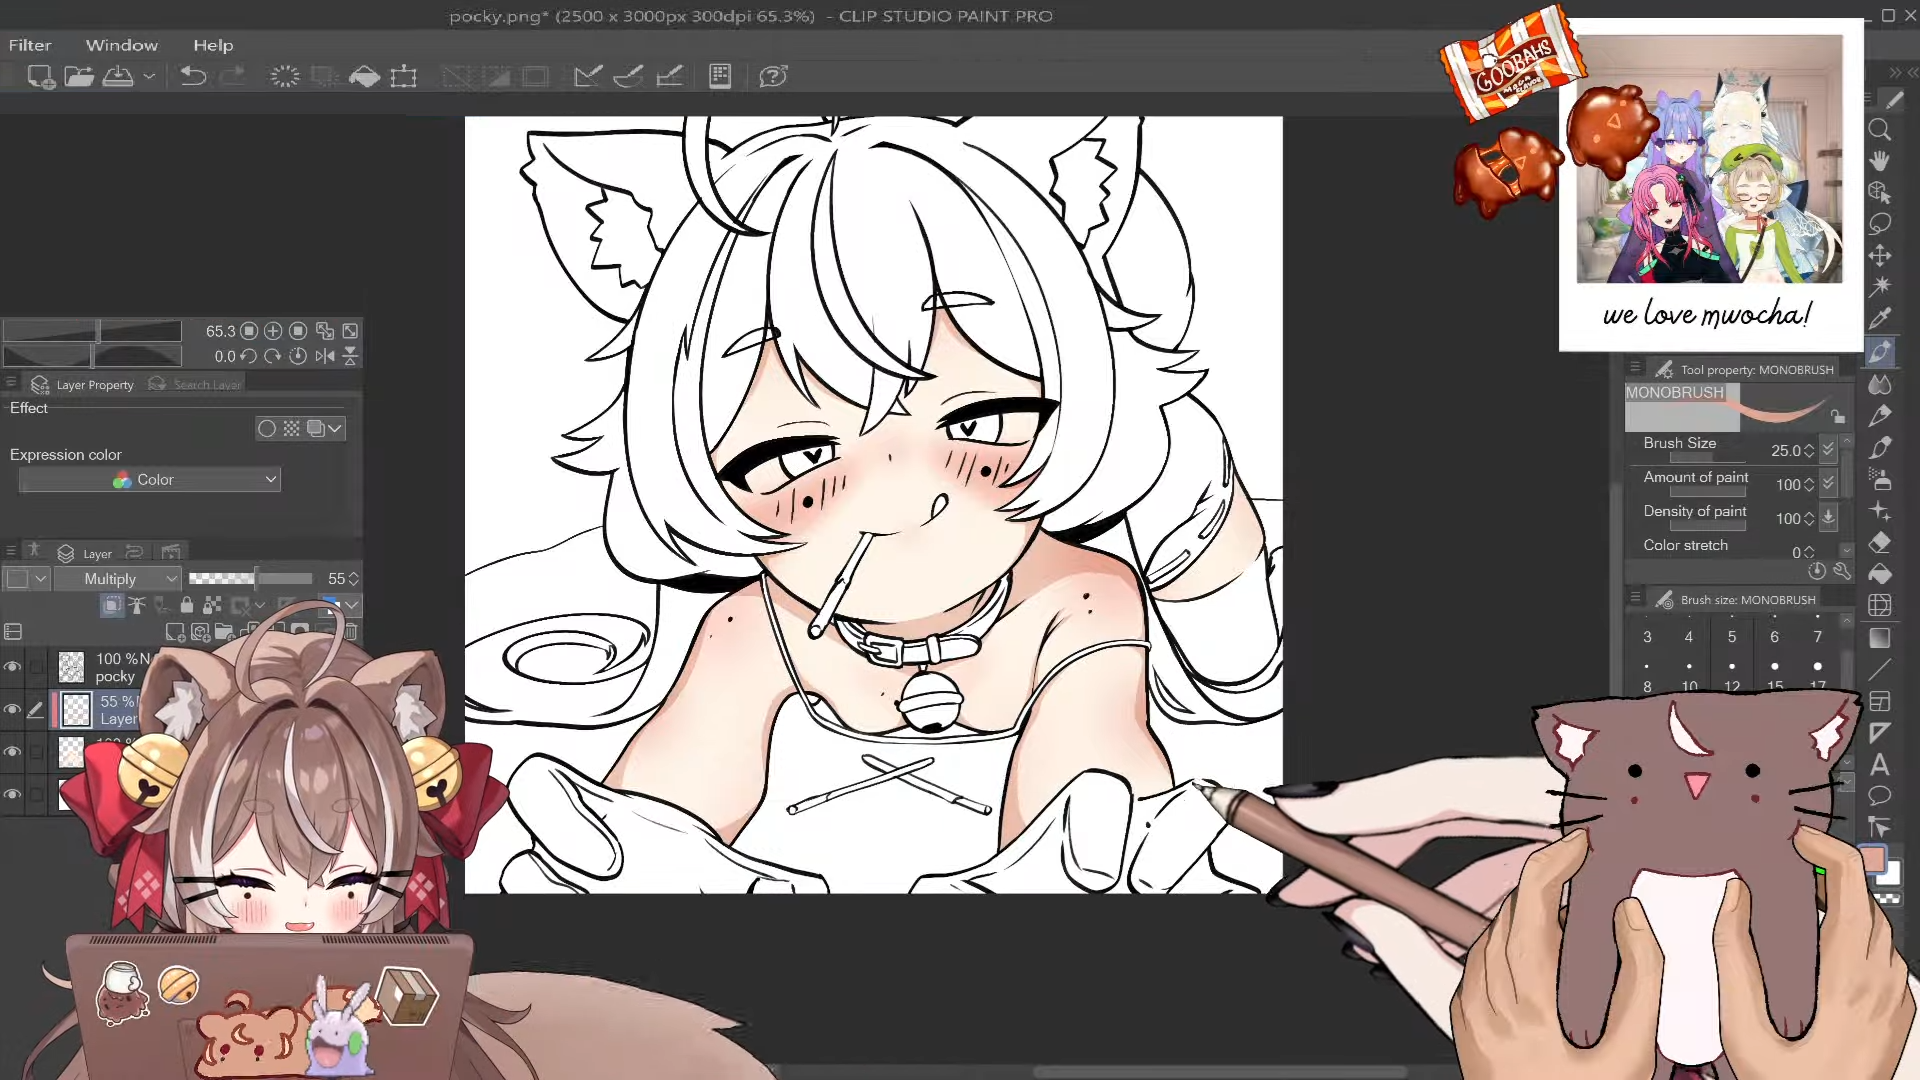
Task: Open the Expression color dropdown
Action: click(x=150, y=480)
